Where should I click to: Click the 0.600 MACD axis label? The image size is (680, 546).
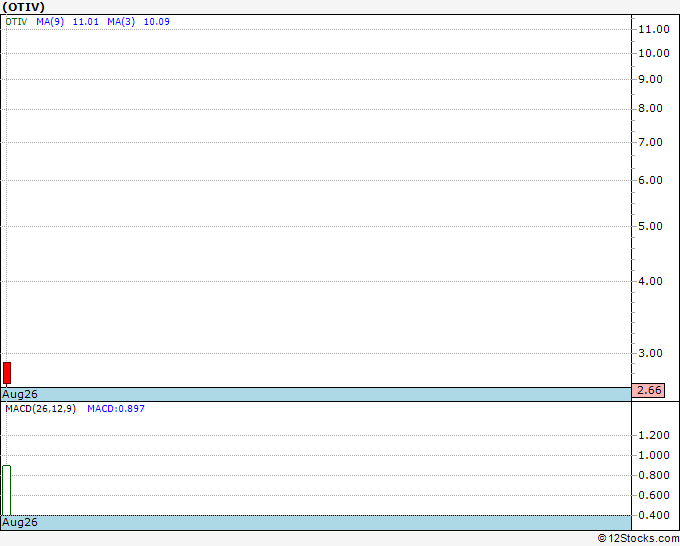pos(654,495)
